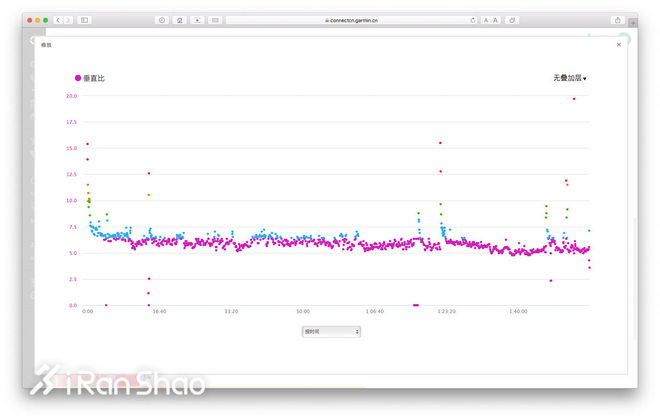The height and width of the screenshot is (420, 660).
Task: Click the 20.0 outlier point on chart
Action: click(574, 98)
